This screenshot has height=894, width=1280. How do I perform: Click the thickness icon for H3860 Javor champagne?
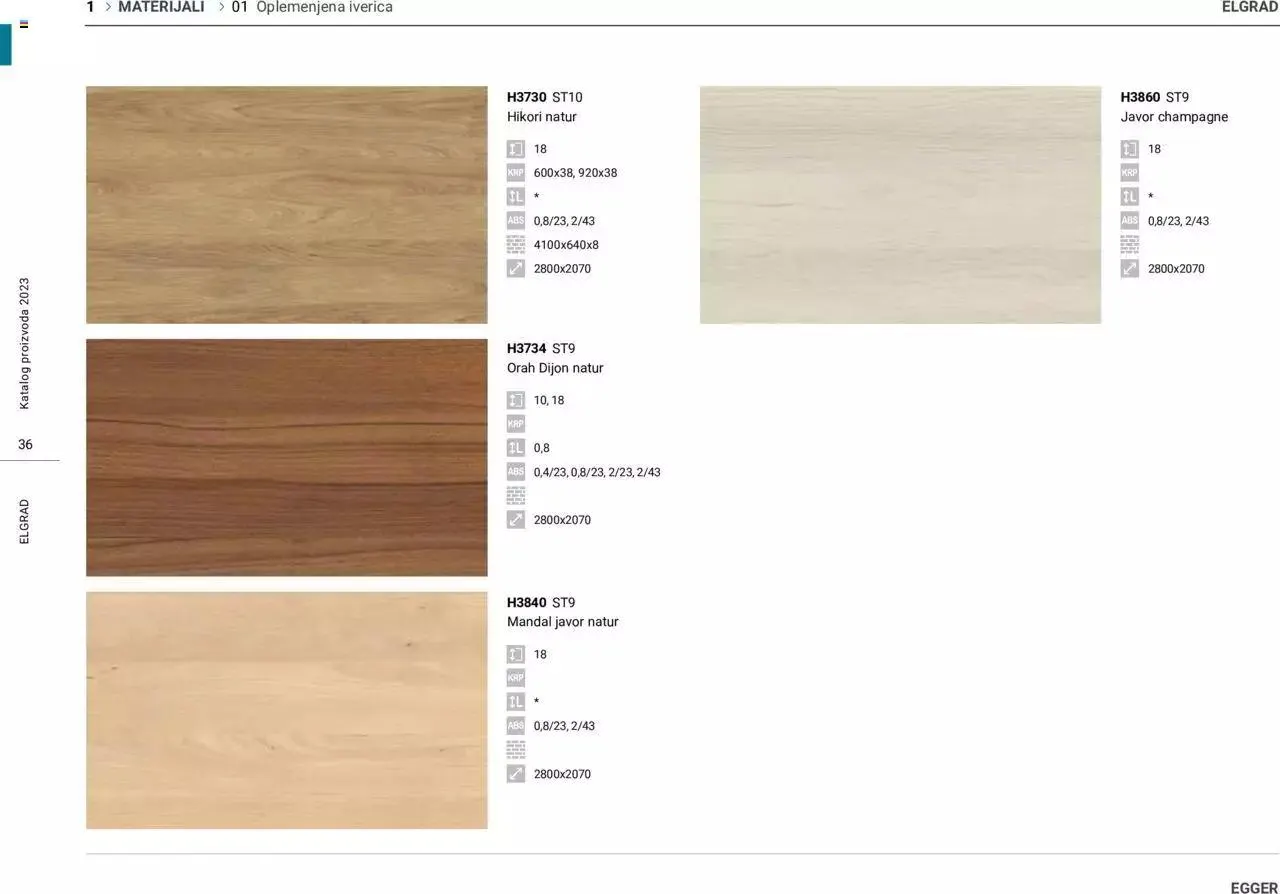click(1129, 149)
